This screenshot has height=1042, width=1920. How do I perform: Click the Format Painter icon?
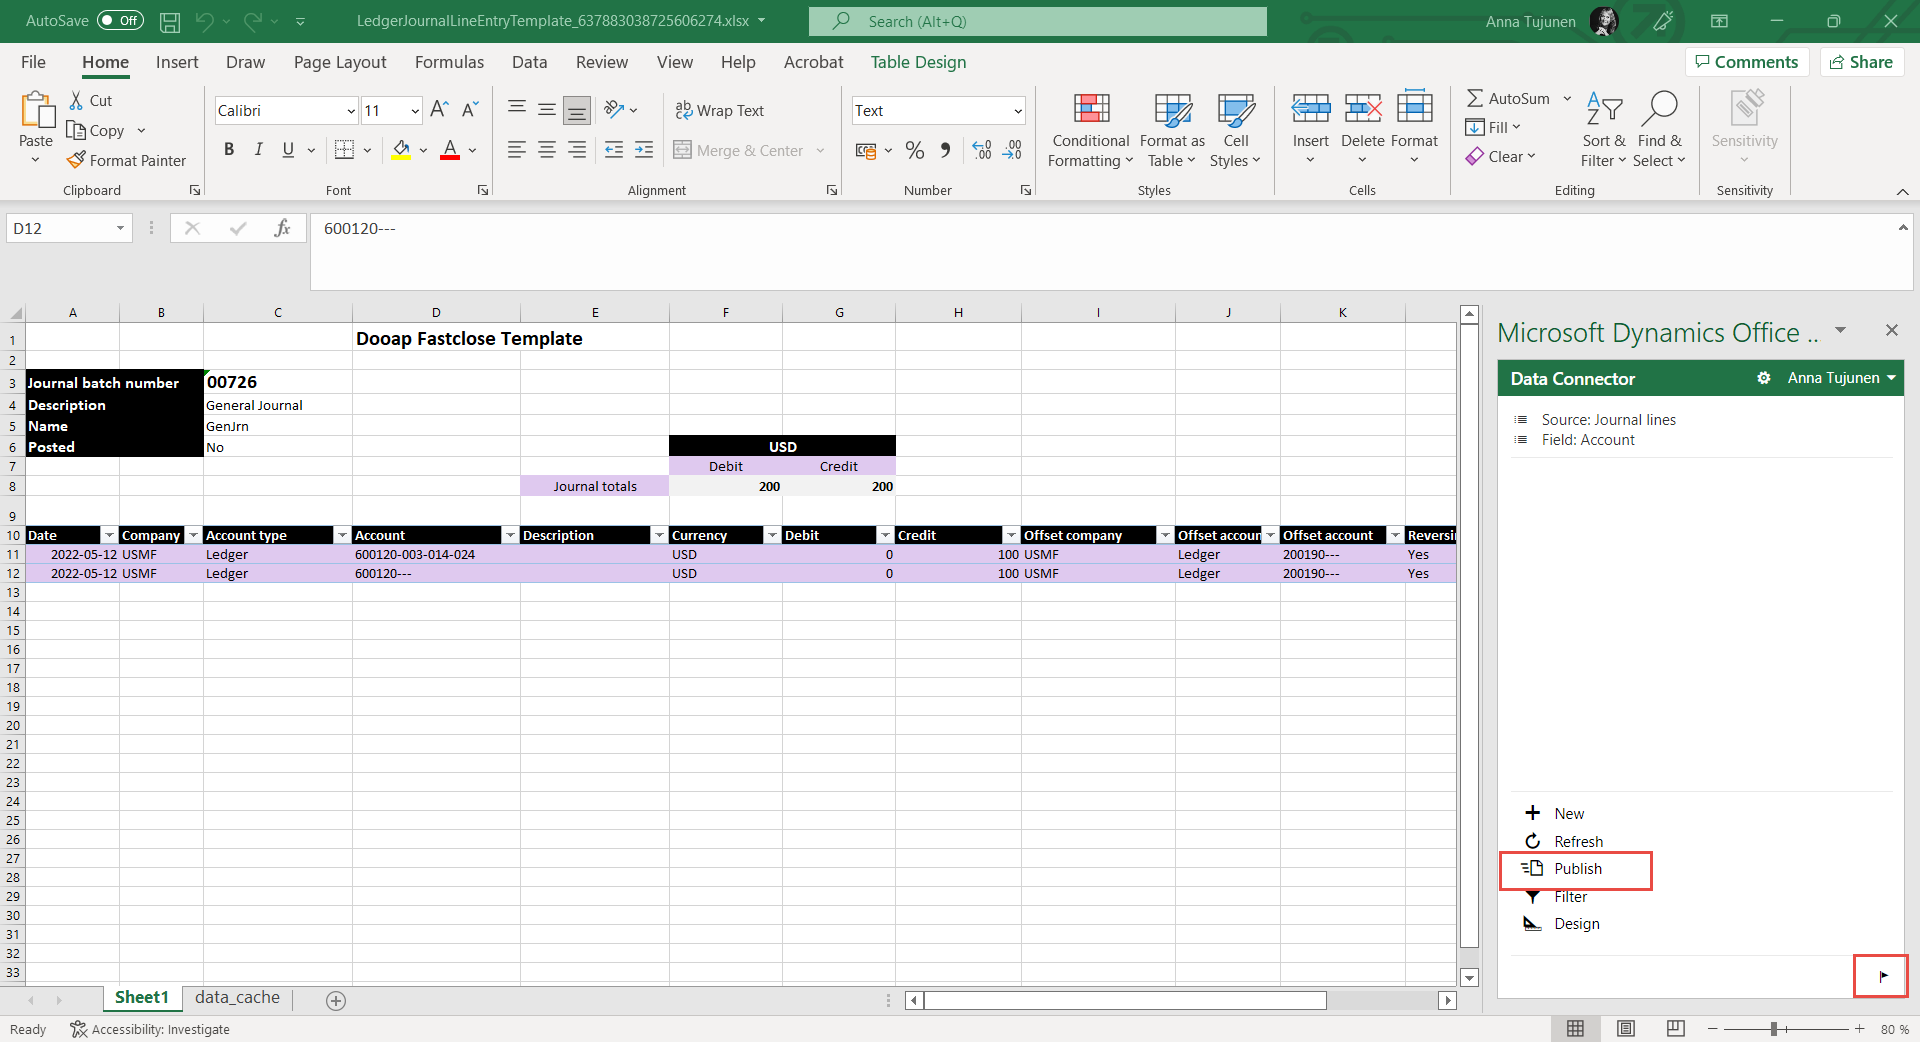(x=77, y=160)
